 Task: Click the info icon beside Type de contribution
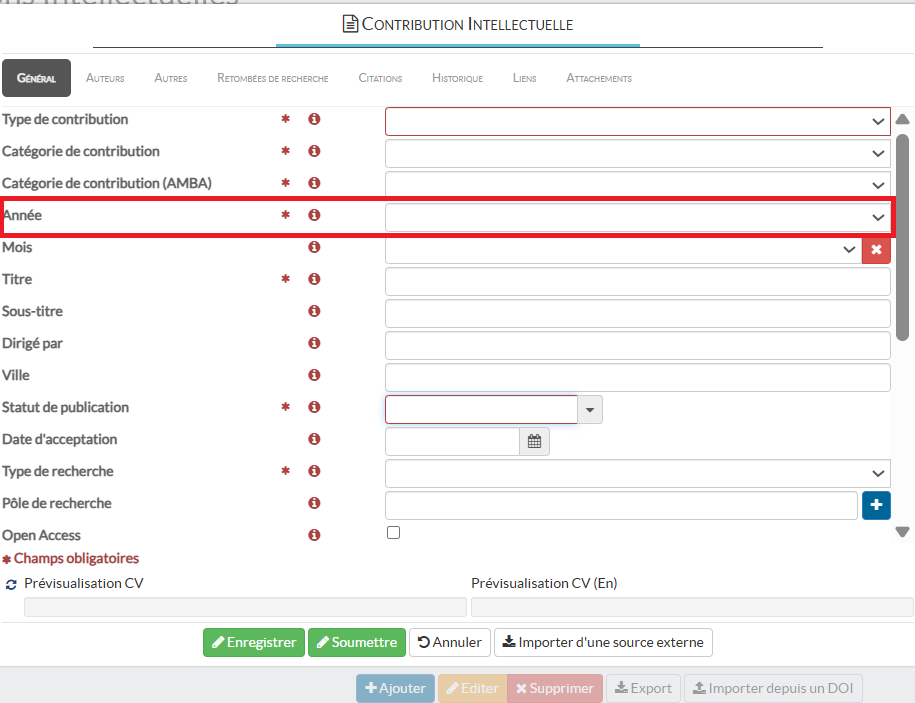coord(314,119)
